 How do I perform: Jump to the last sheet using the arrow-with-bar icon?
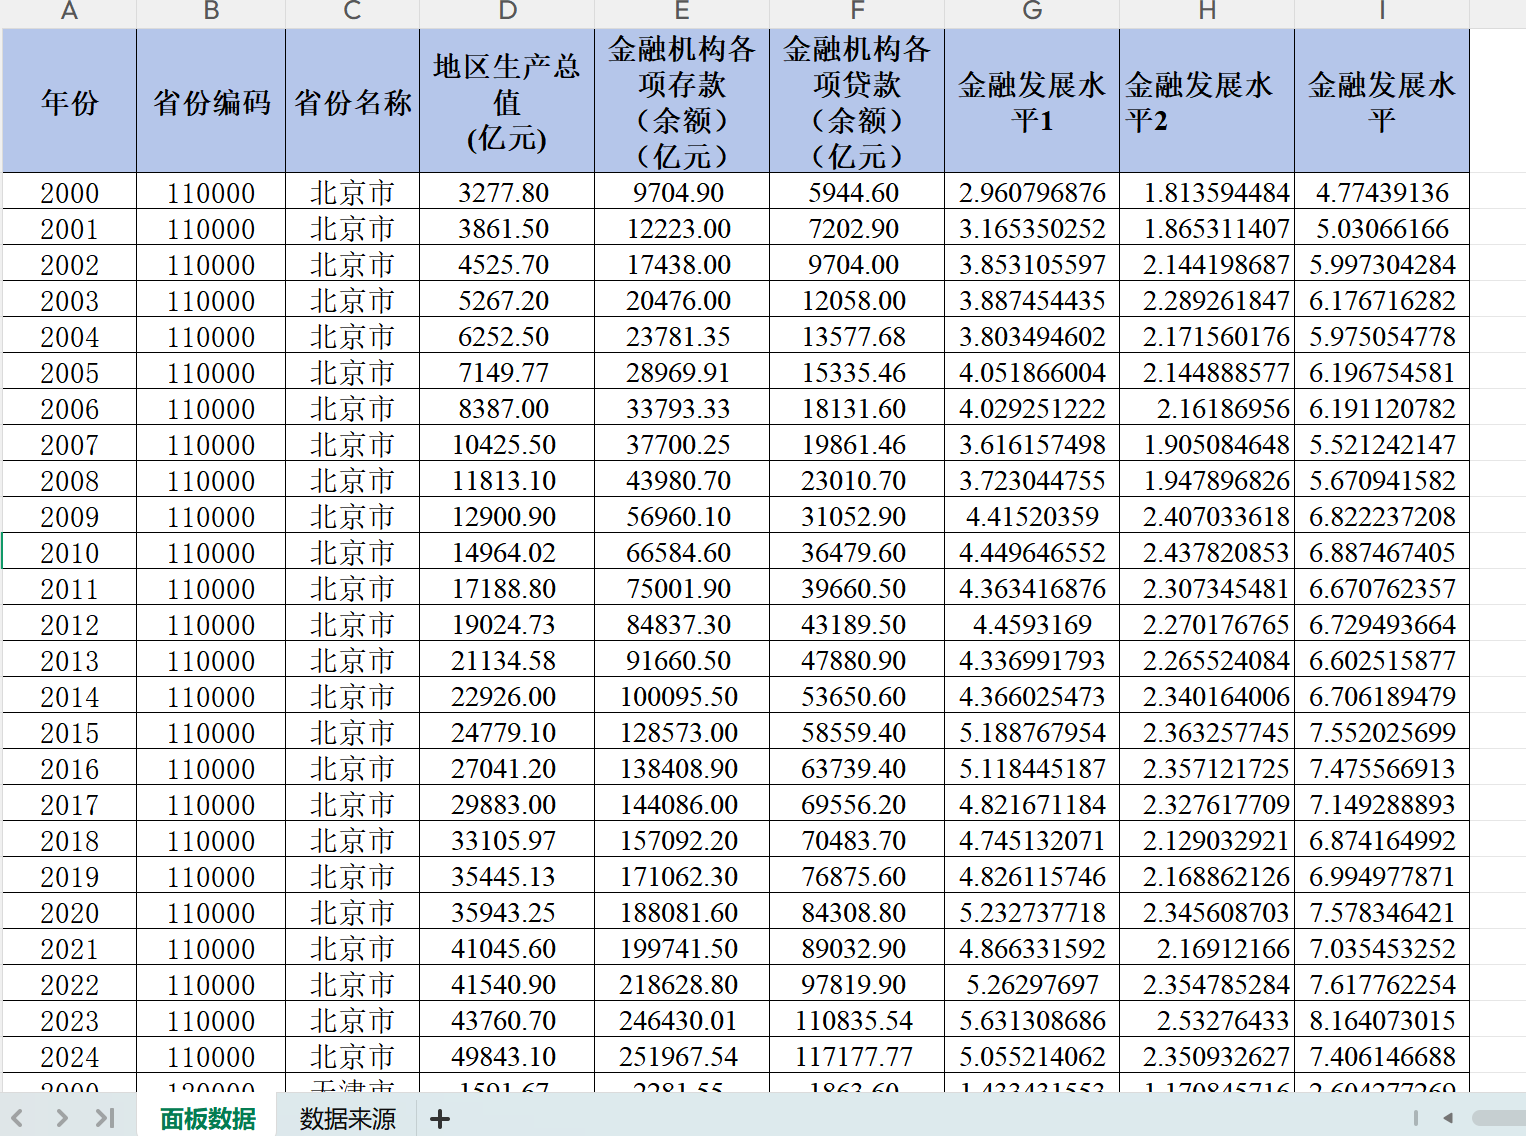click(x=105, y=1117)
